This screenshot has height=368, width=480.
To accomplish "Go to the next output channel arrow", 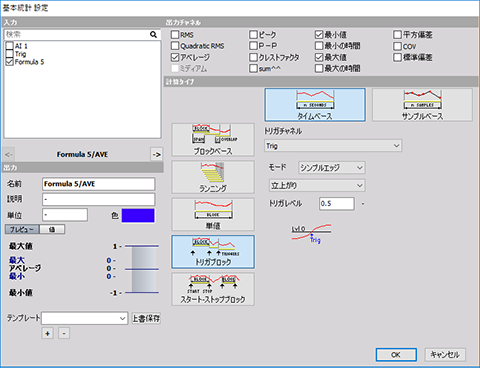I will click(x=156, y=154).
